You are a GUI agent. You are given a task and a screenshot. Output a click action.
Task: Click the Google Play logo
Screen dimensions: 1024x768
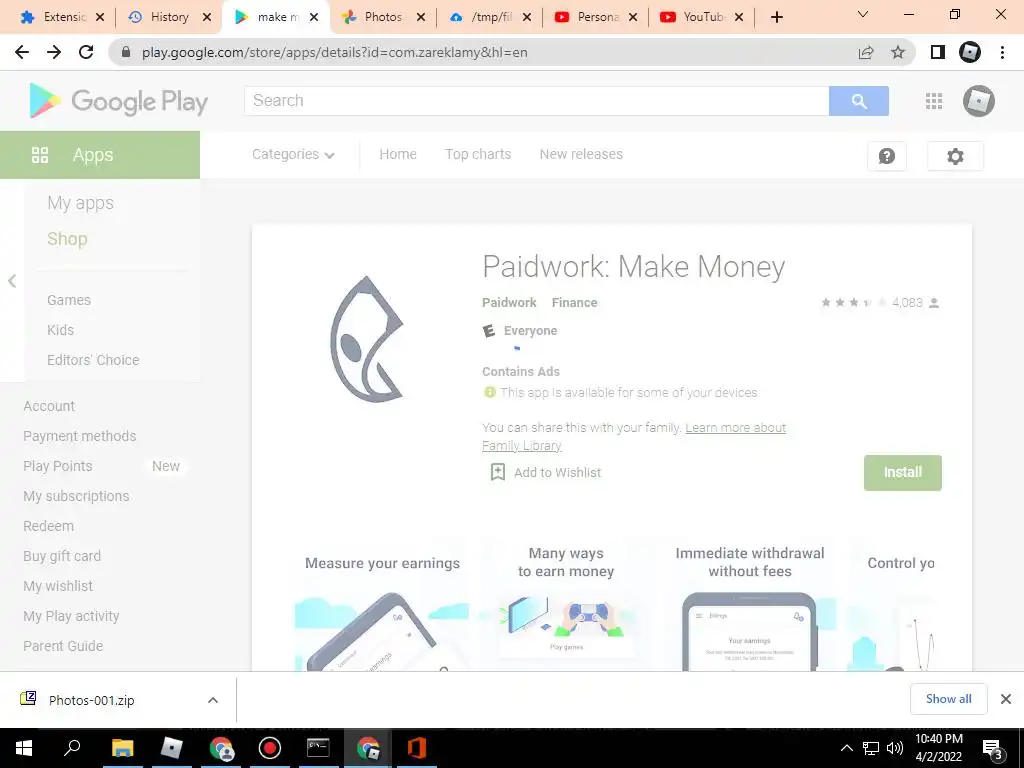(119, 101)
